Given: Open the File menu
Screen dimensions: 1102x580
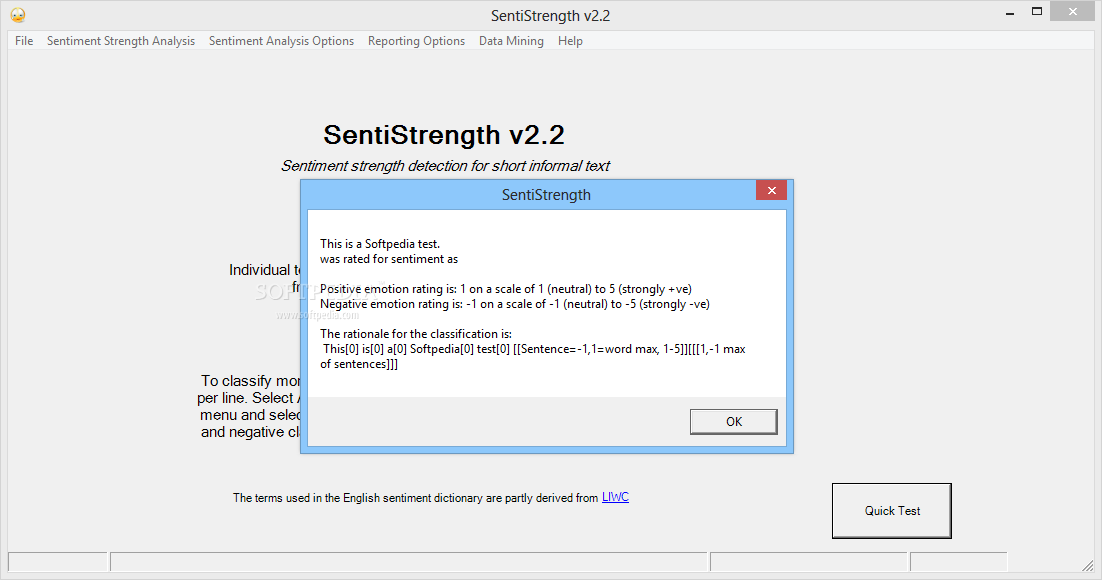Looking at the screenshot, I should [x=24, y=41].
